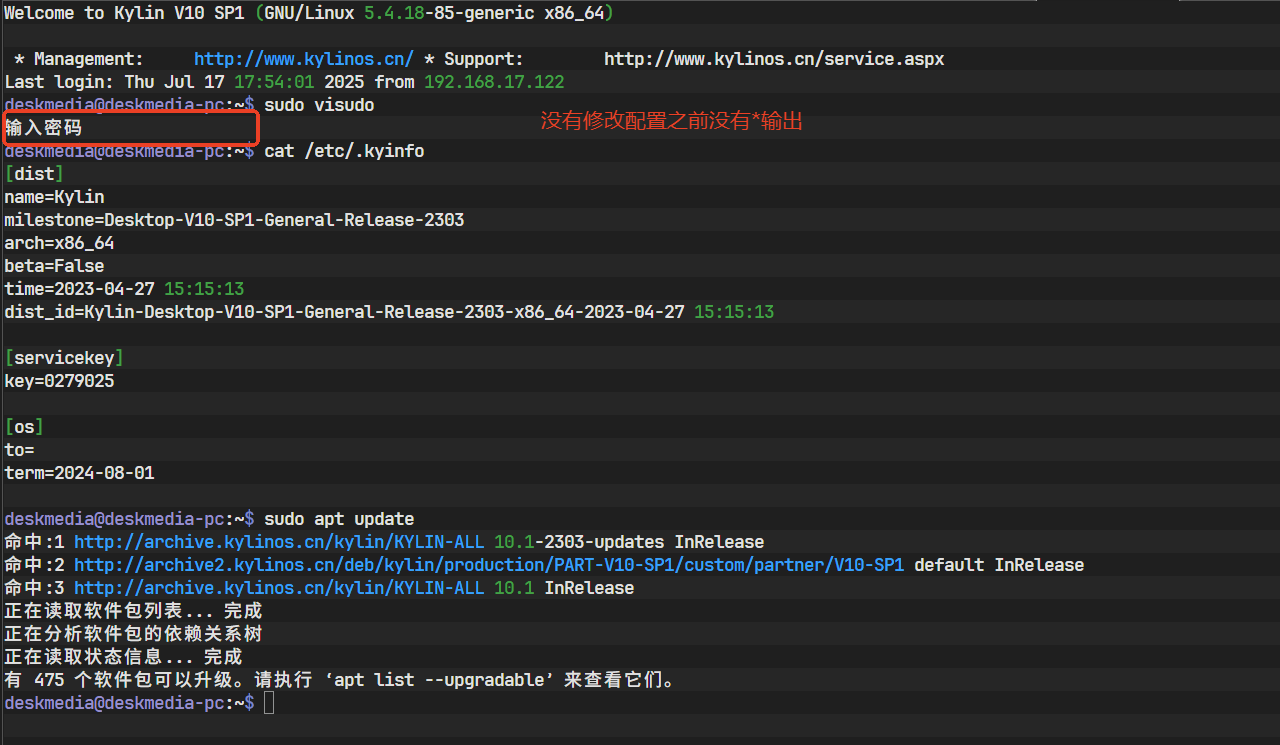Click the '[os]' section header

click(x=24, y=427)
